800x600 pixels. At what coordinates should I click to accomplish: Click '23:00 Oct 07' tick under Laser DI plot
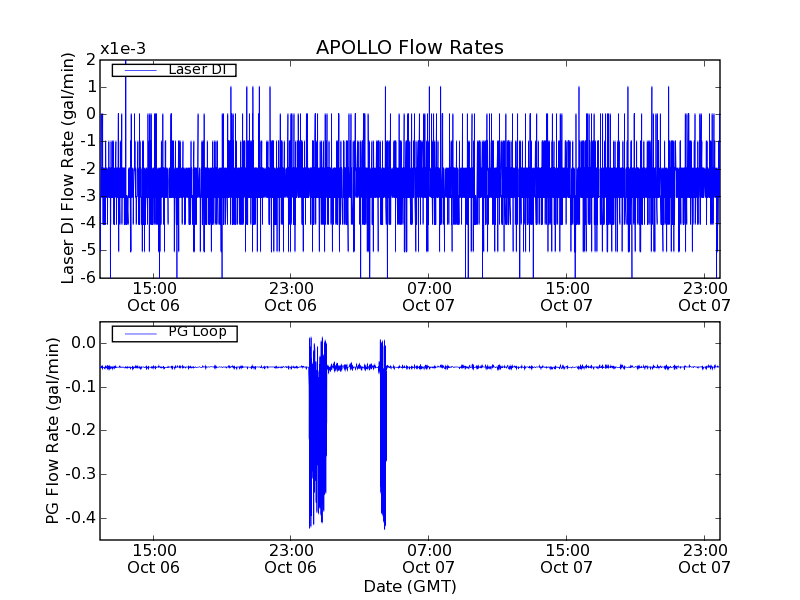click(705, 297)
